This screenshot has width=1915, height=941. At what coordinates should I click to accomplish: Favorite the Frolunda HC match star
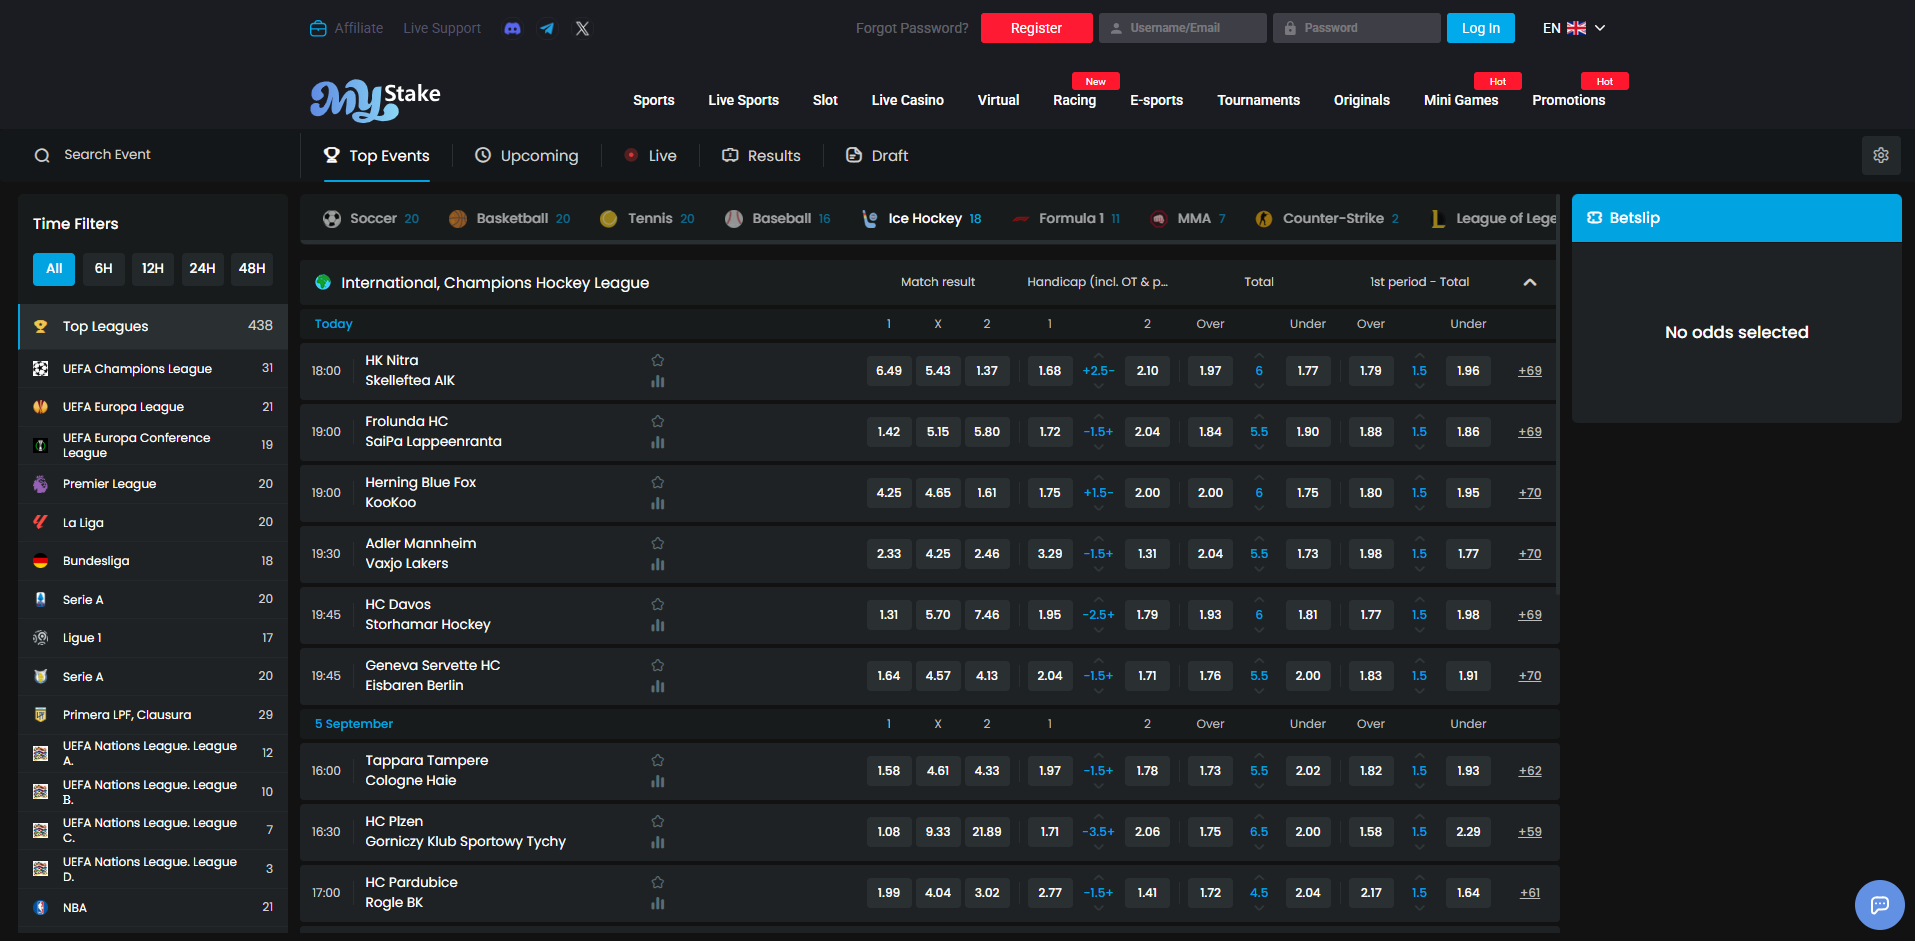click(x=657, y=421)
